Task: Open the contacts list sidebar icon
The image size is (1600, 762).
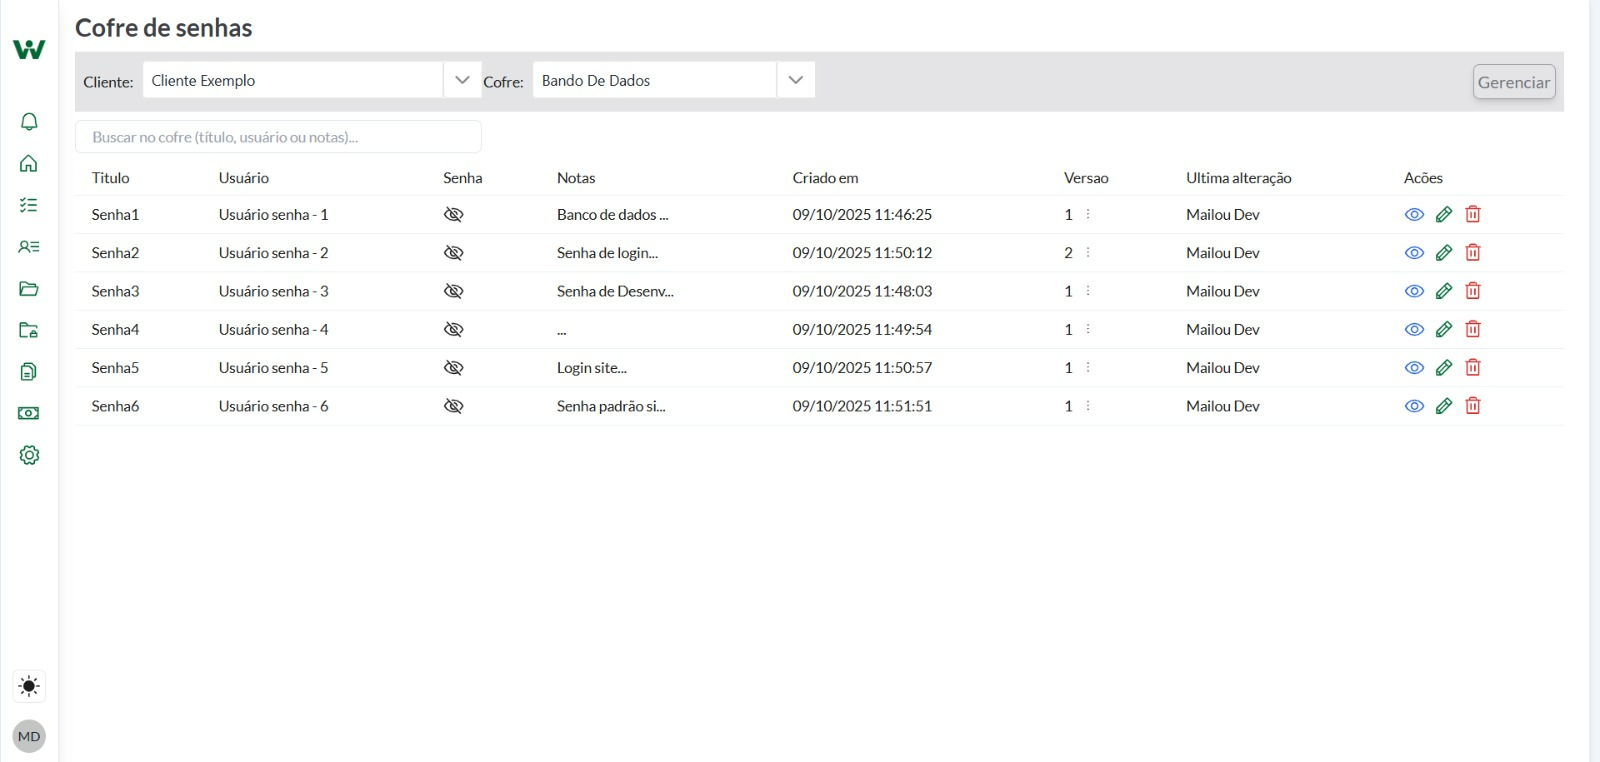Action: pos(29,247)
